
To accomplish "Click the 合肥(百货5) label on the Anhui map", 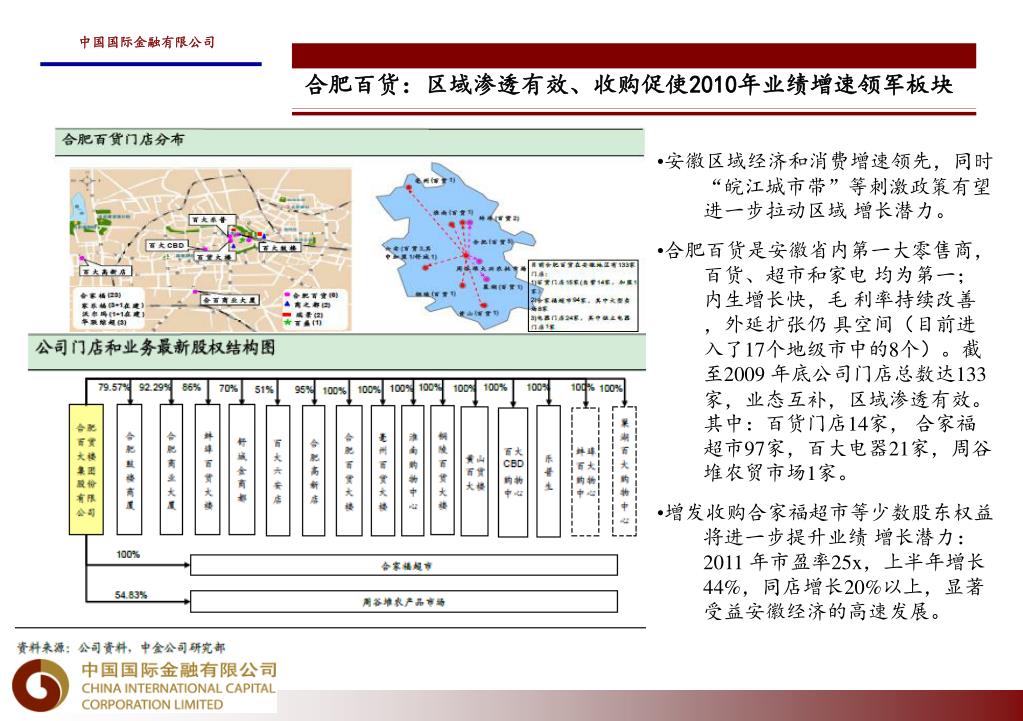I will [493, 241].
